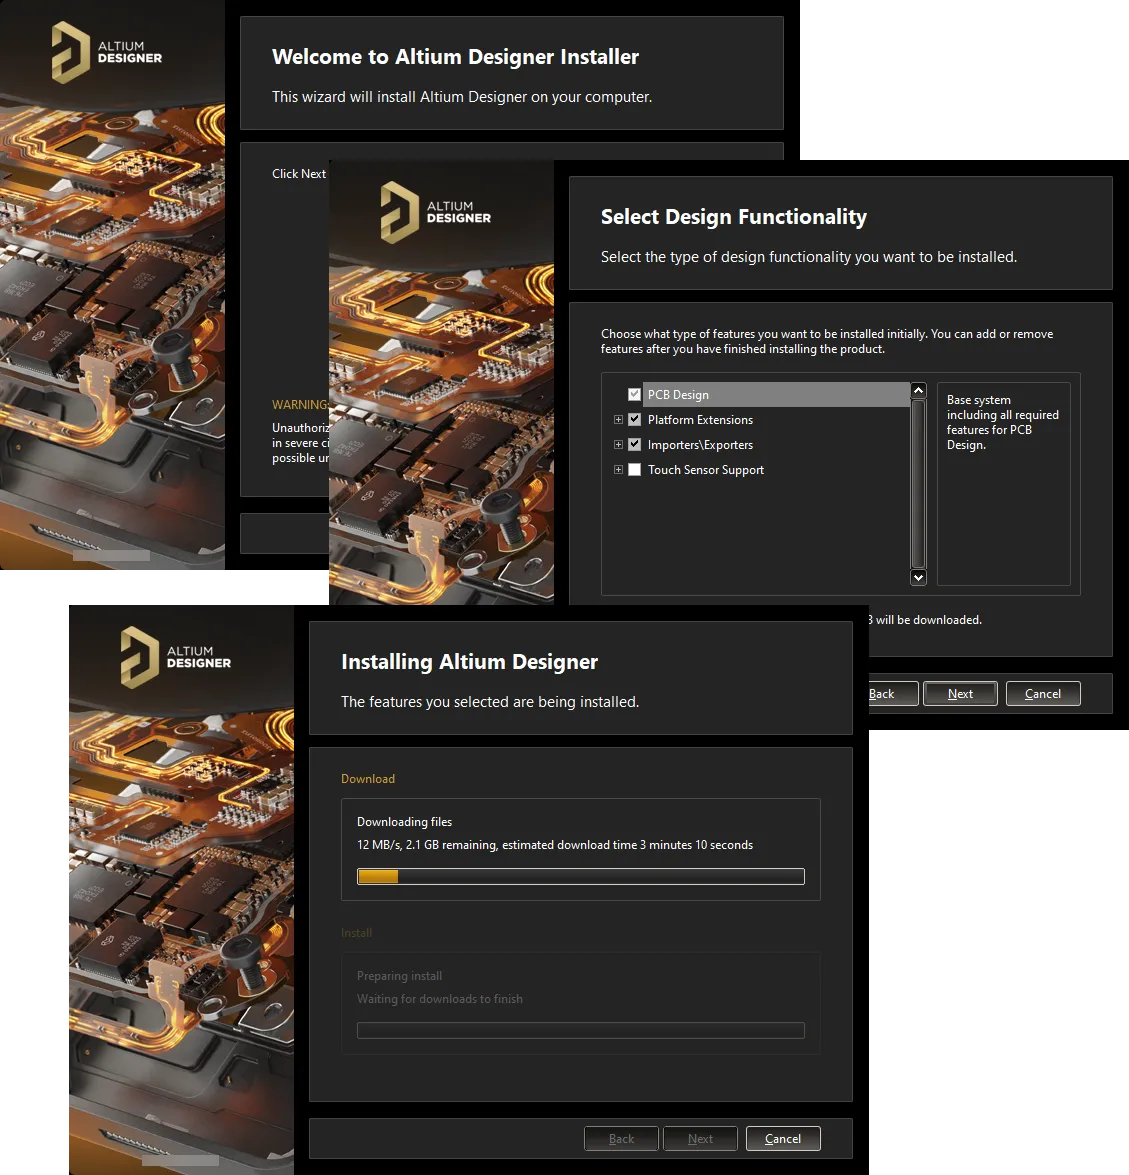Screen dimensions: 1129x1175
Task: Click the disabled Back button in the Installing window
Action: tap(621, 1139)
